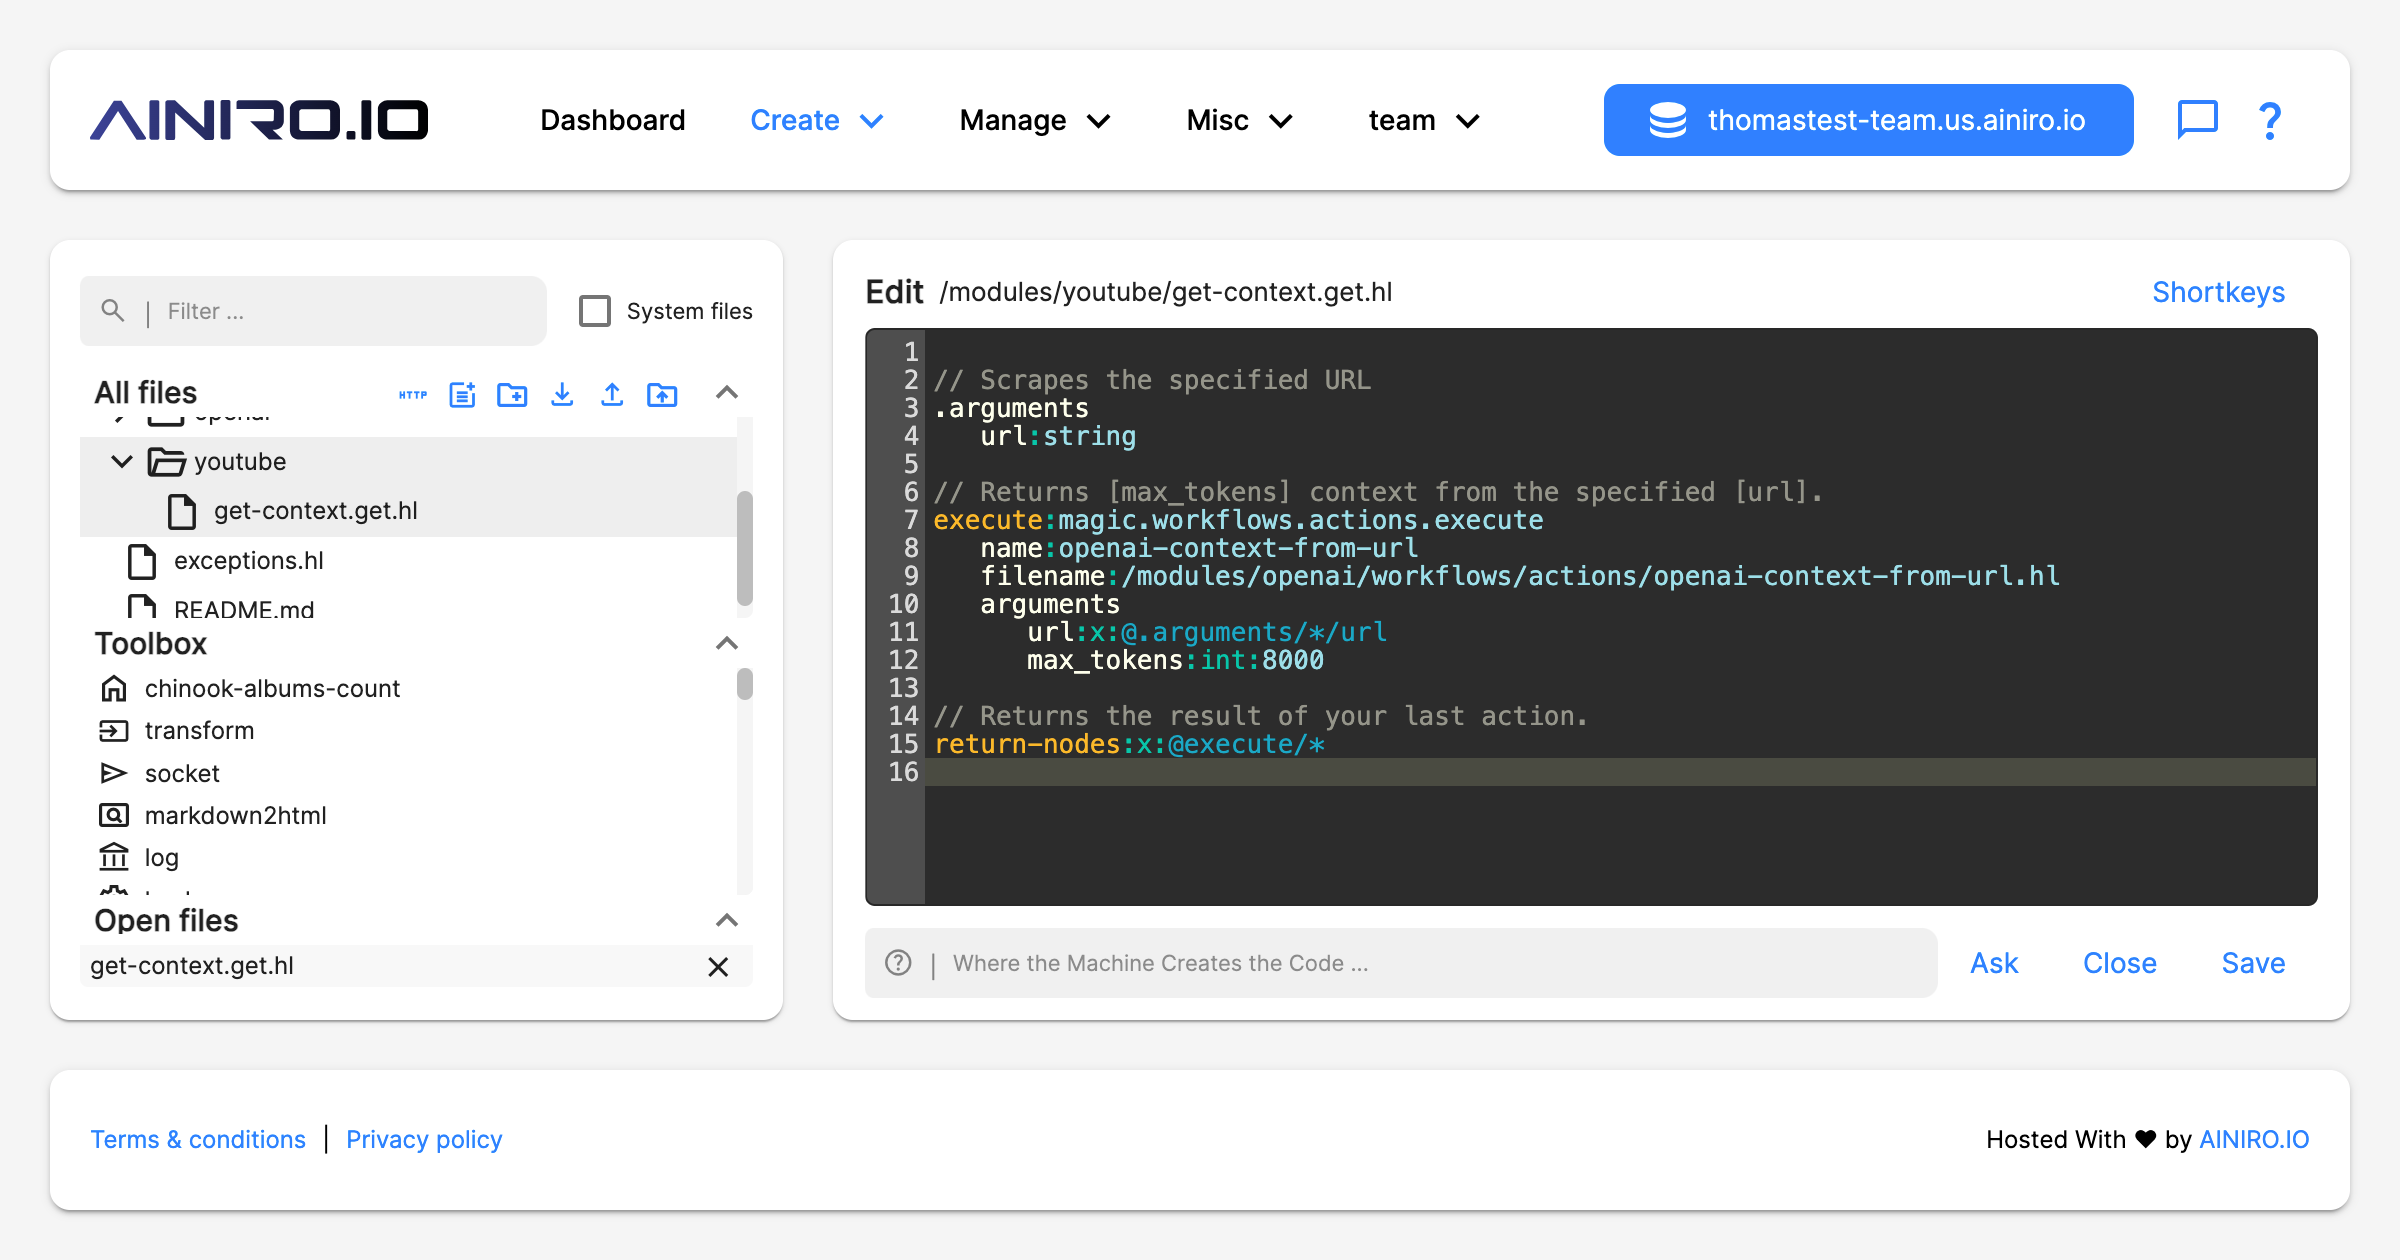Open the Manage dropdown menu
This screenshot has width=2400, height=1260.
(x=1035, y=120)
